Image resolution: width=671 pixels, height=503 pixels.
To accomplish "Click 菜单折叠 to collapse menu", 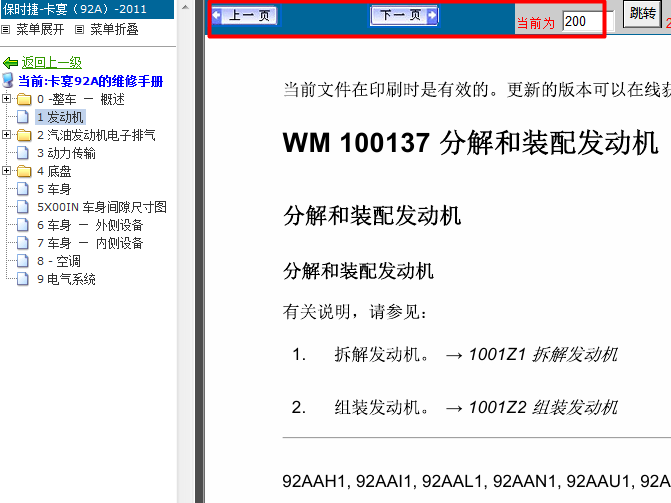I will pyautogui.click(x=114, y=30).
